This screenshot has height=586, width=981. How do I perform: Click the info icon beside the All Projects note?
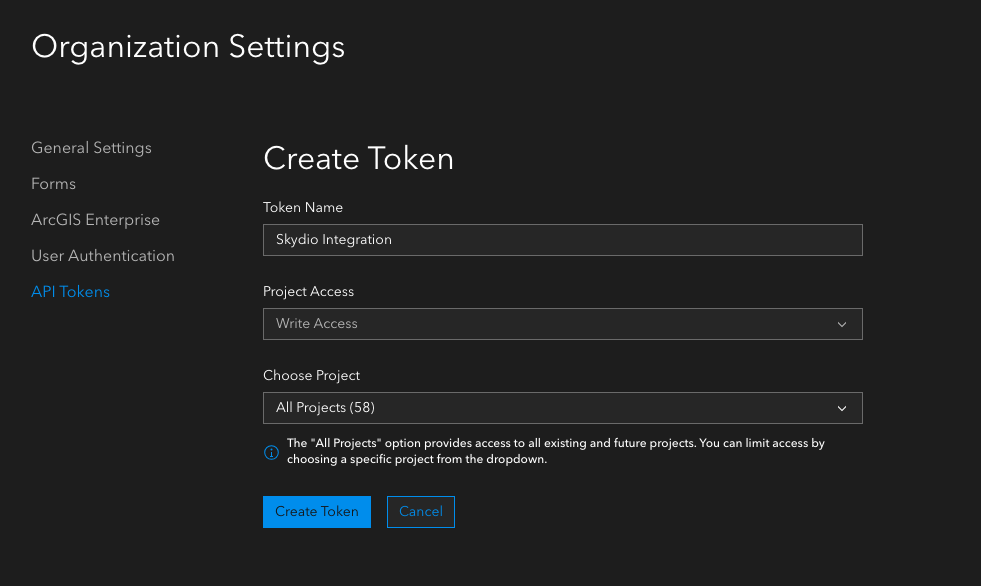click(271, 452)
